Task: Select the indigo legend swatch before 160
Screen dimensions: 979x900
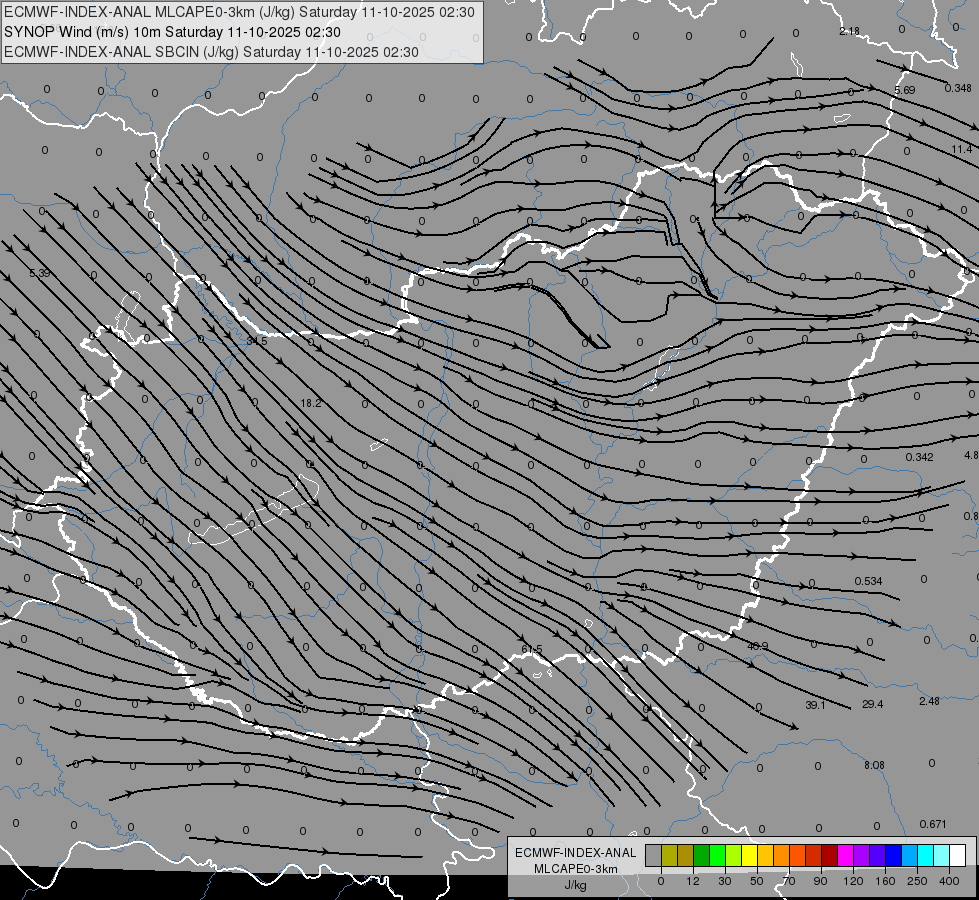Action: point(878,856)
